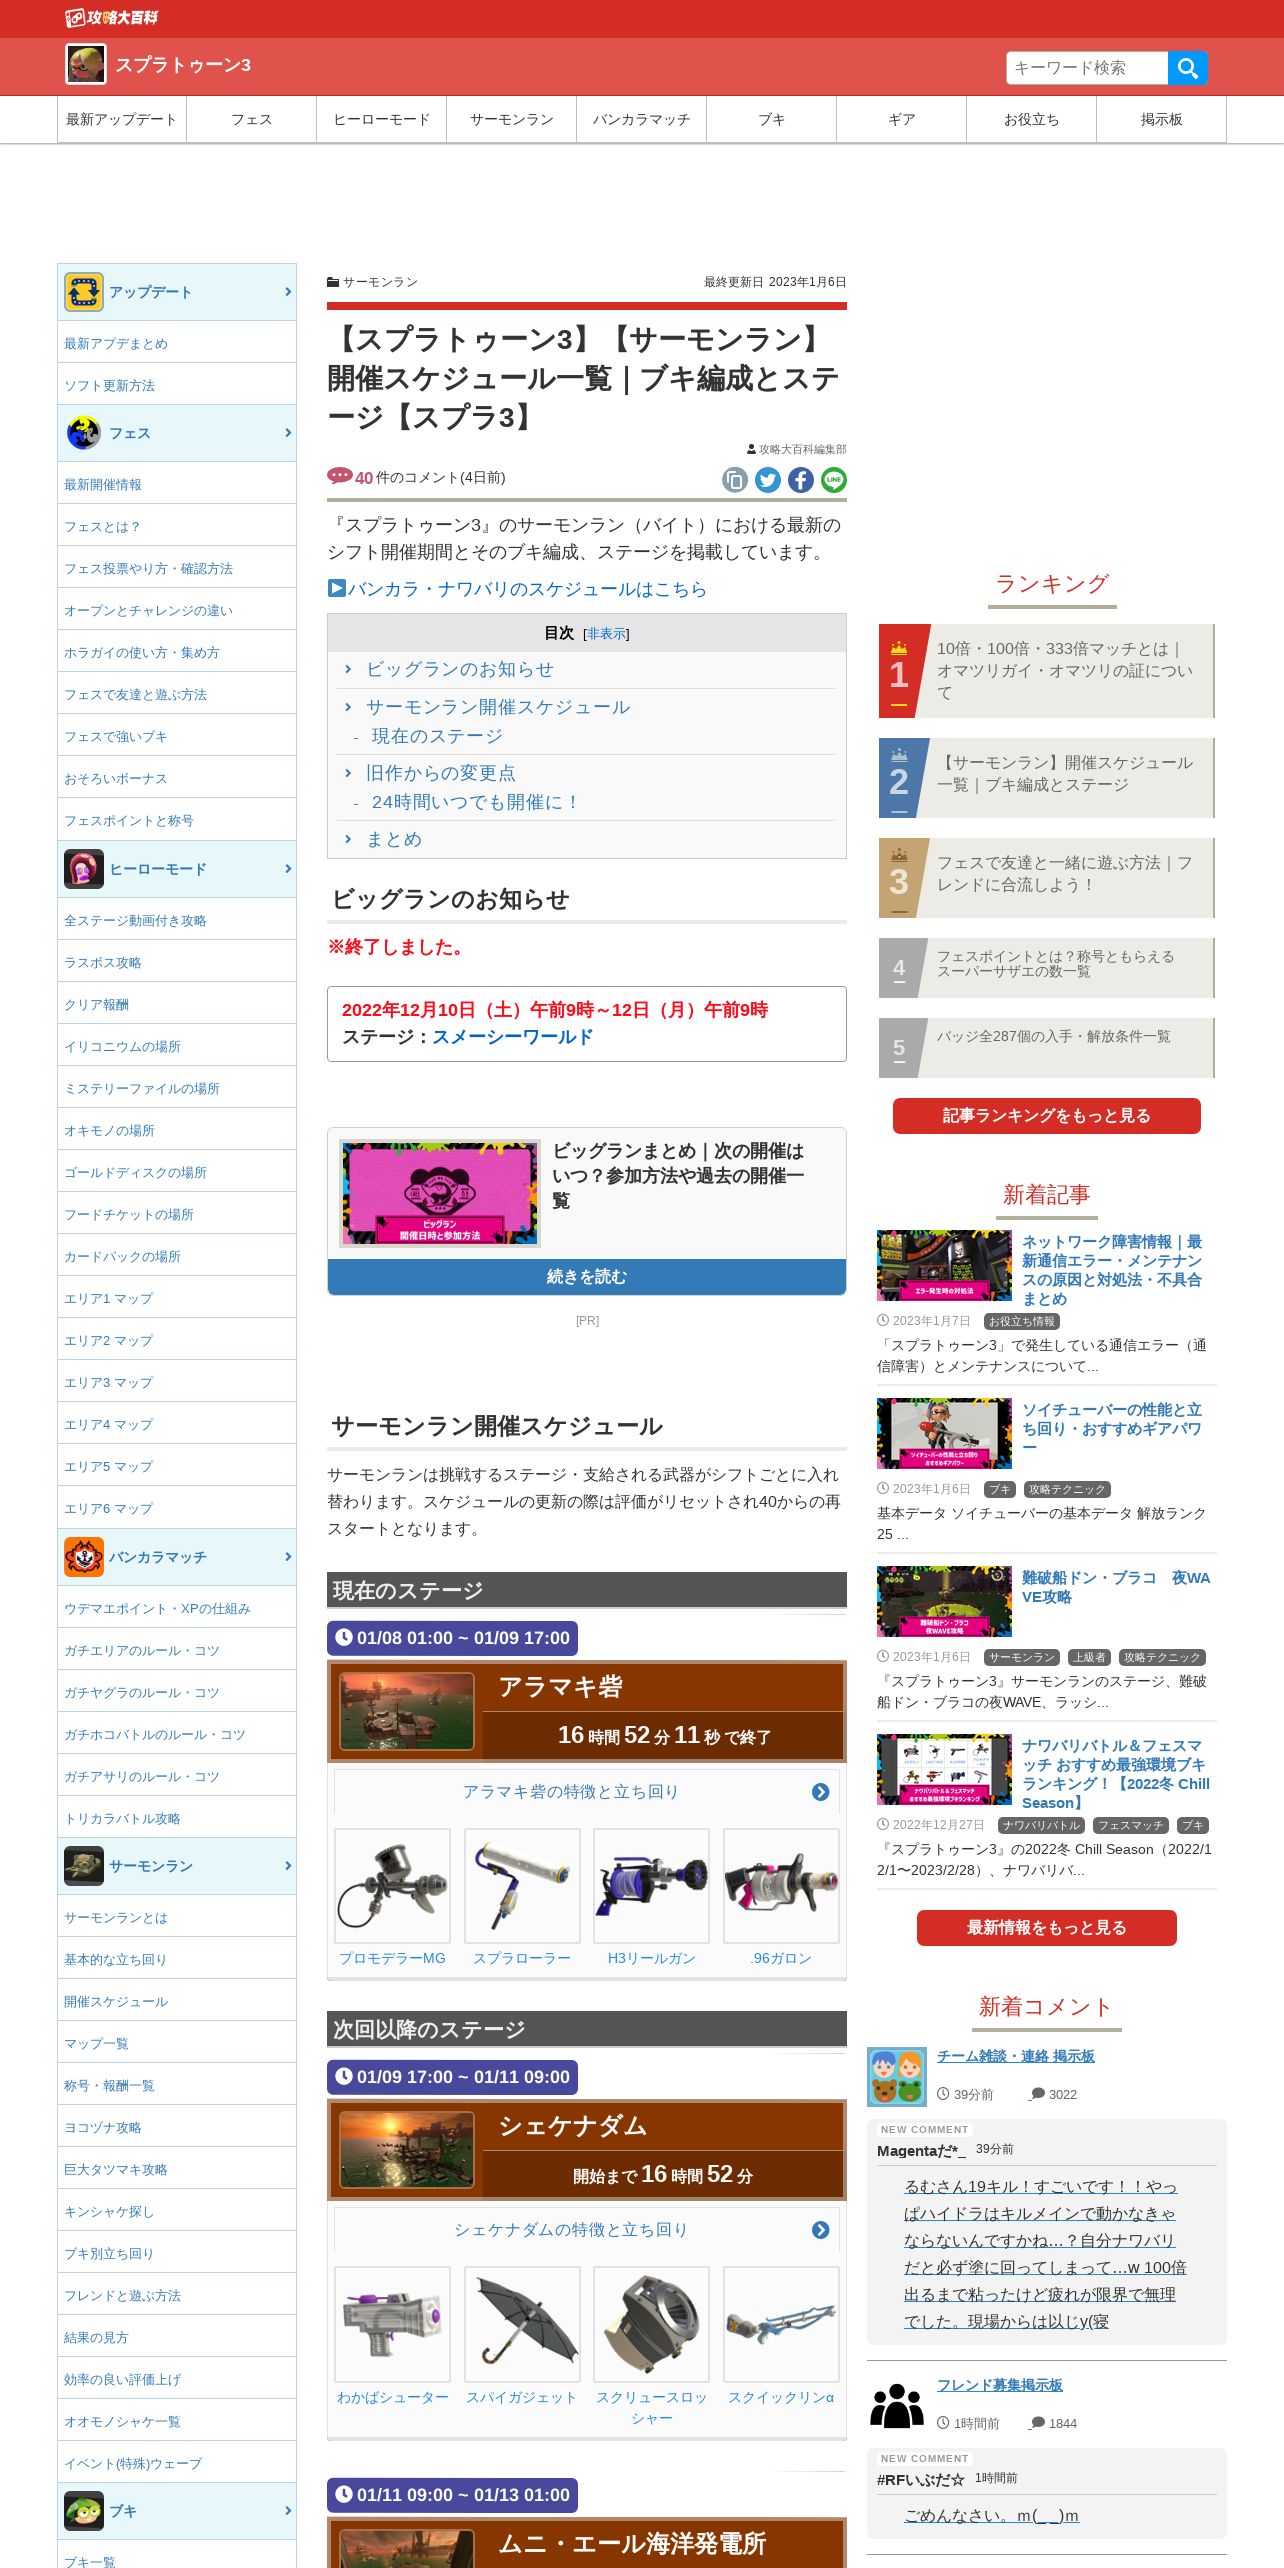Click the フェス sidebar section icon
Screen dimensions: 1284x2568
point(84,433)
